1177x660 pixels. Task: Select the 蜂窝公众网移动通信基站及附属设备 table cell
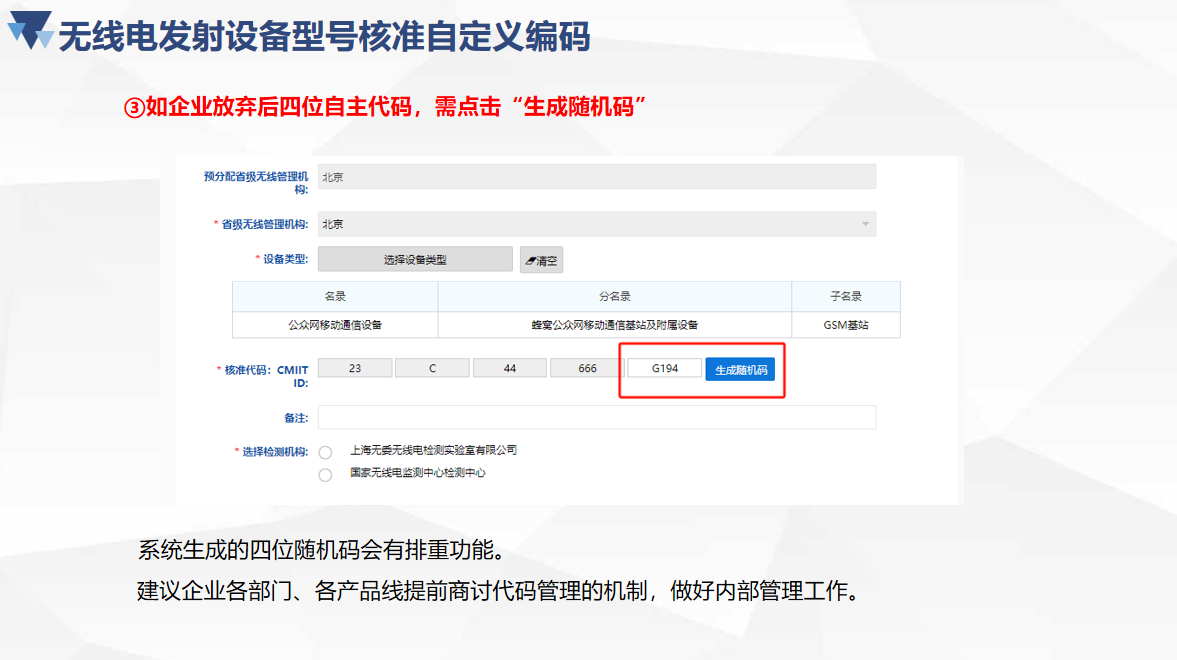tap(614, 325)
